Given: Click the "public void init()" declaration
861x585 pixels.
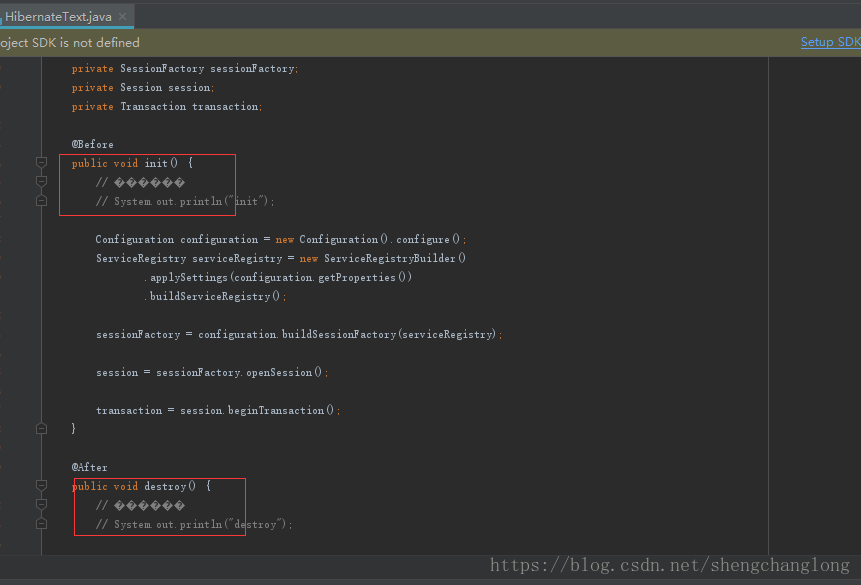Looking at the screenshot, I should (132, 163).
